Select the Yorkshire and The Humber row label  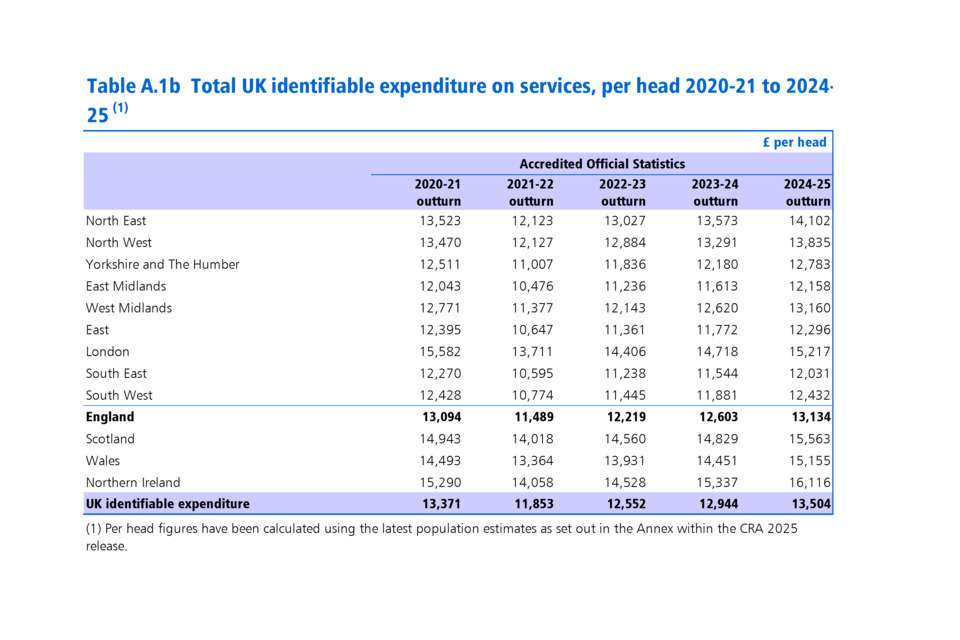(163, 265)
